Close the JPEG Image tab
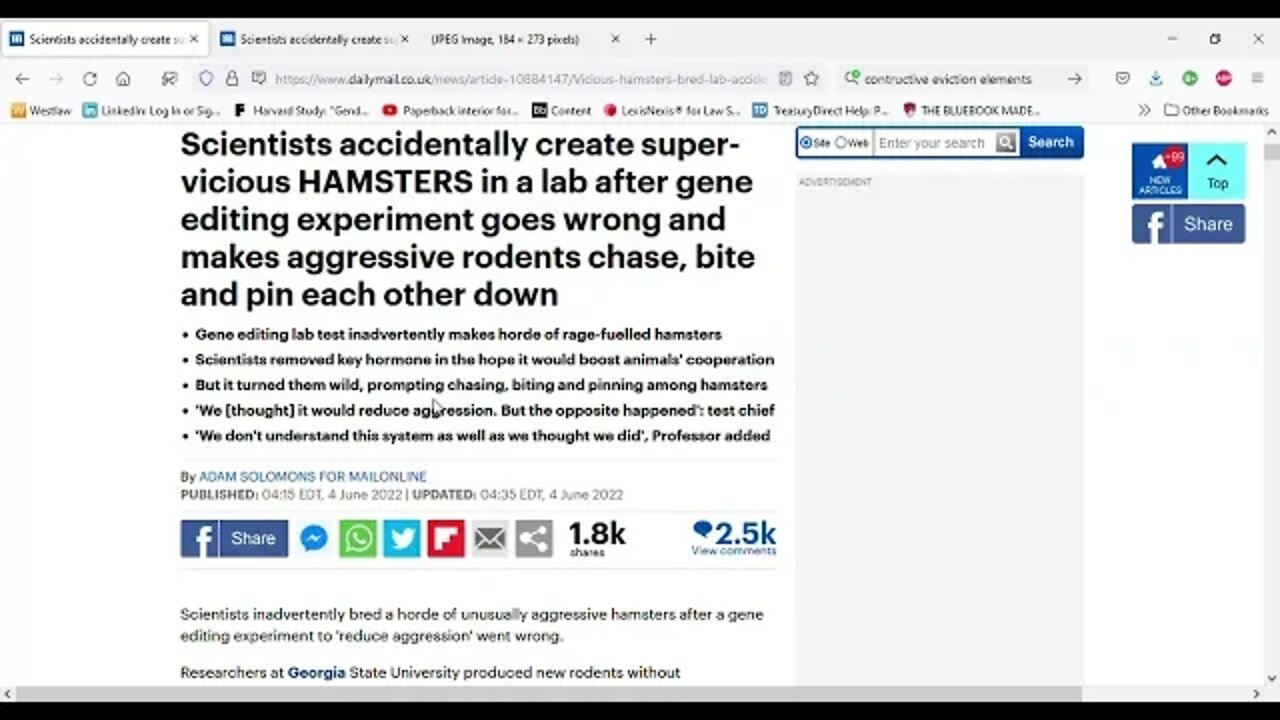This screenshot has height=720, width=1280. pyautogui.click(x=615, y=39)
